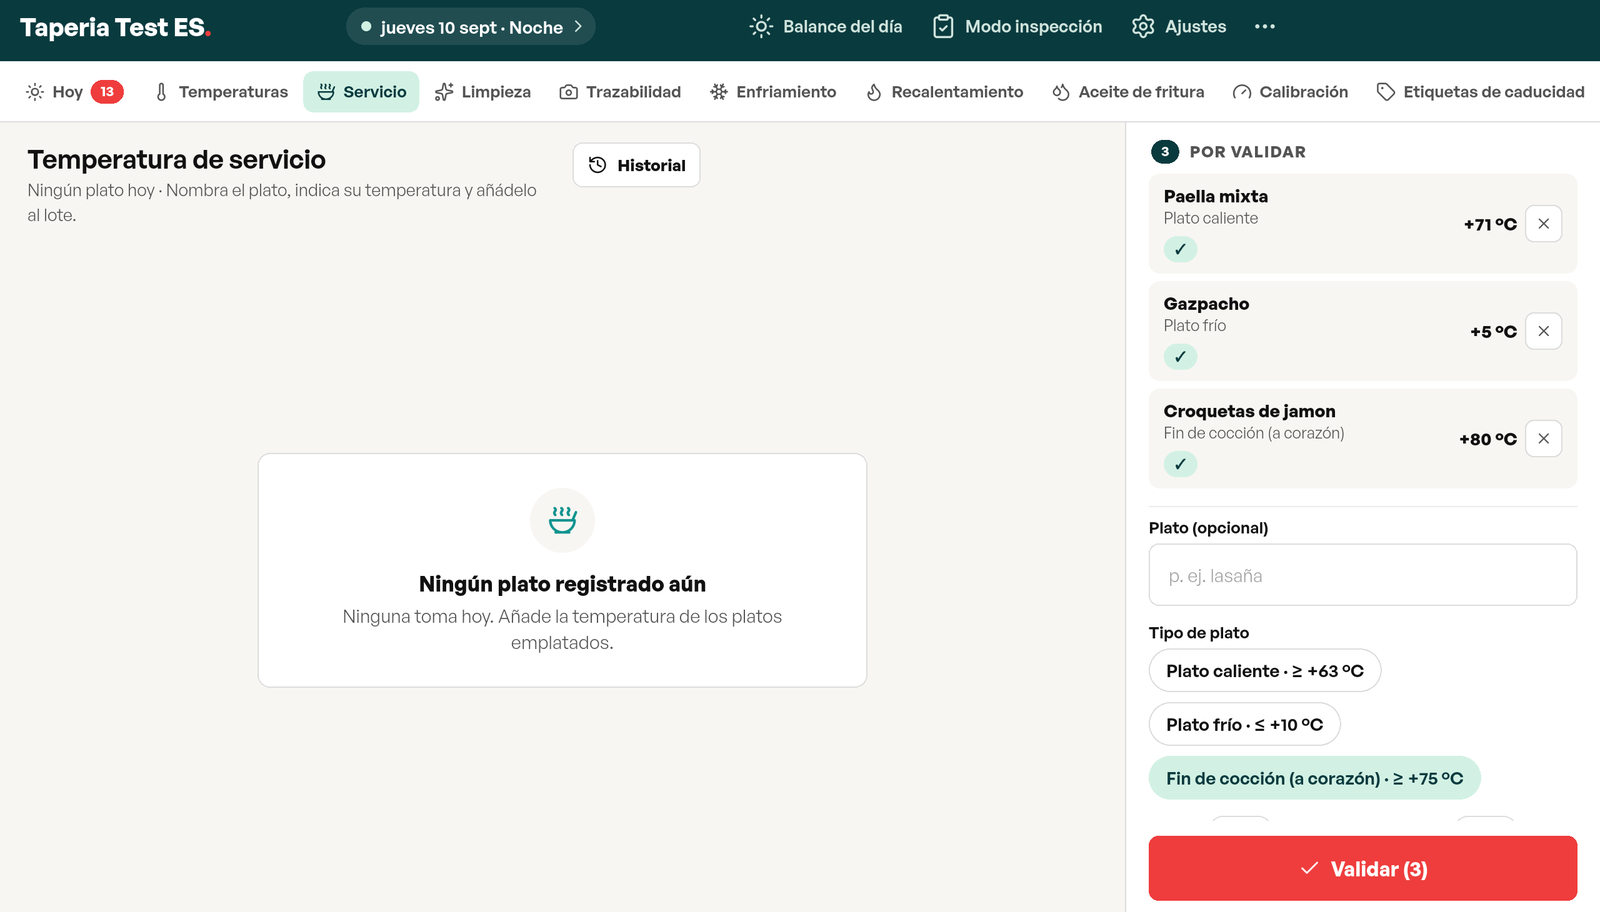Click the +5 °C value for Gazpacho
The image size is (1600, 912).
(x=1493, y=332)
